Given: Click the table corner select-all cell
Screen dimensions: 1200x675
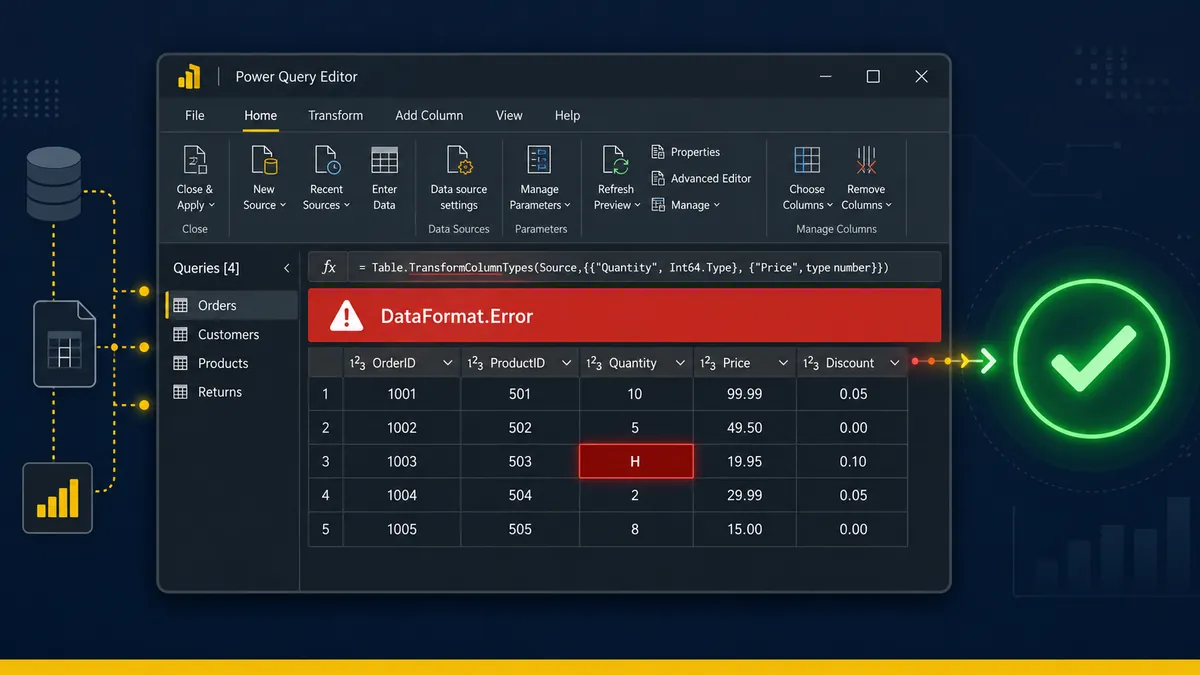Looking at the screenshot, I should [x=326, y=363].
